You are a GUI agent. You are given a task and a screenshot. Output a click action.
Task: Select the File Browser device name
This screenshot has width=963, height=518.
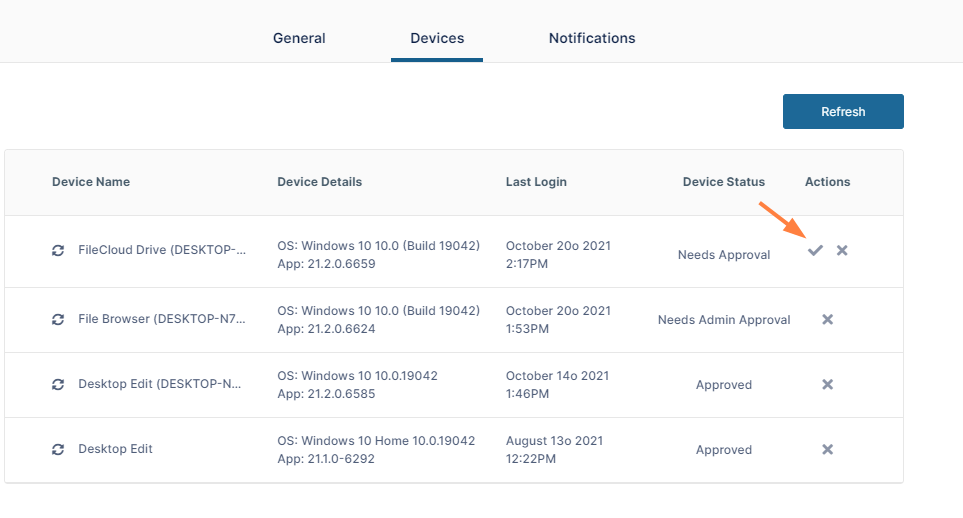tap(162, 320)
